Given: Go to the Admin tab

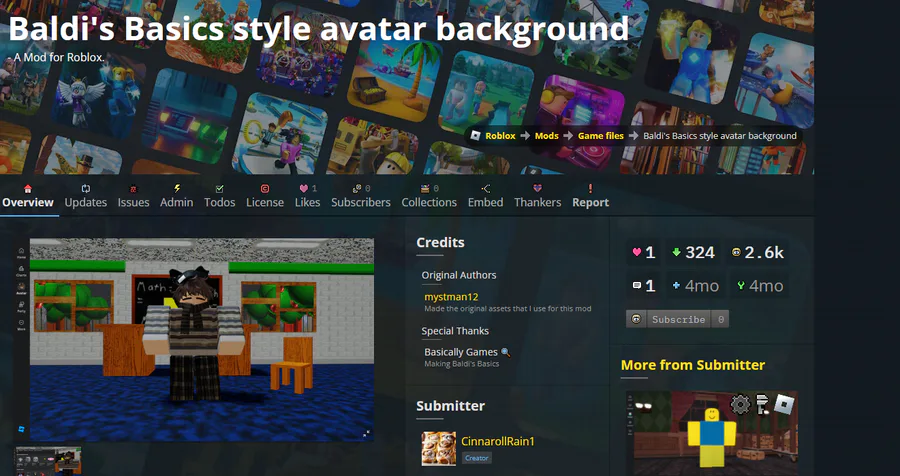Looking at the screenshot, I should [176, 196].
